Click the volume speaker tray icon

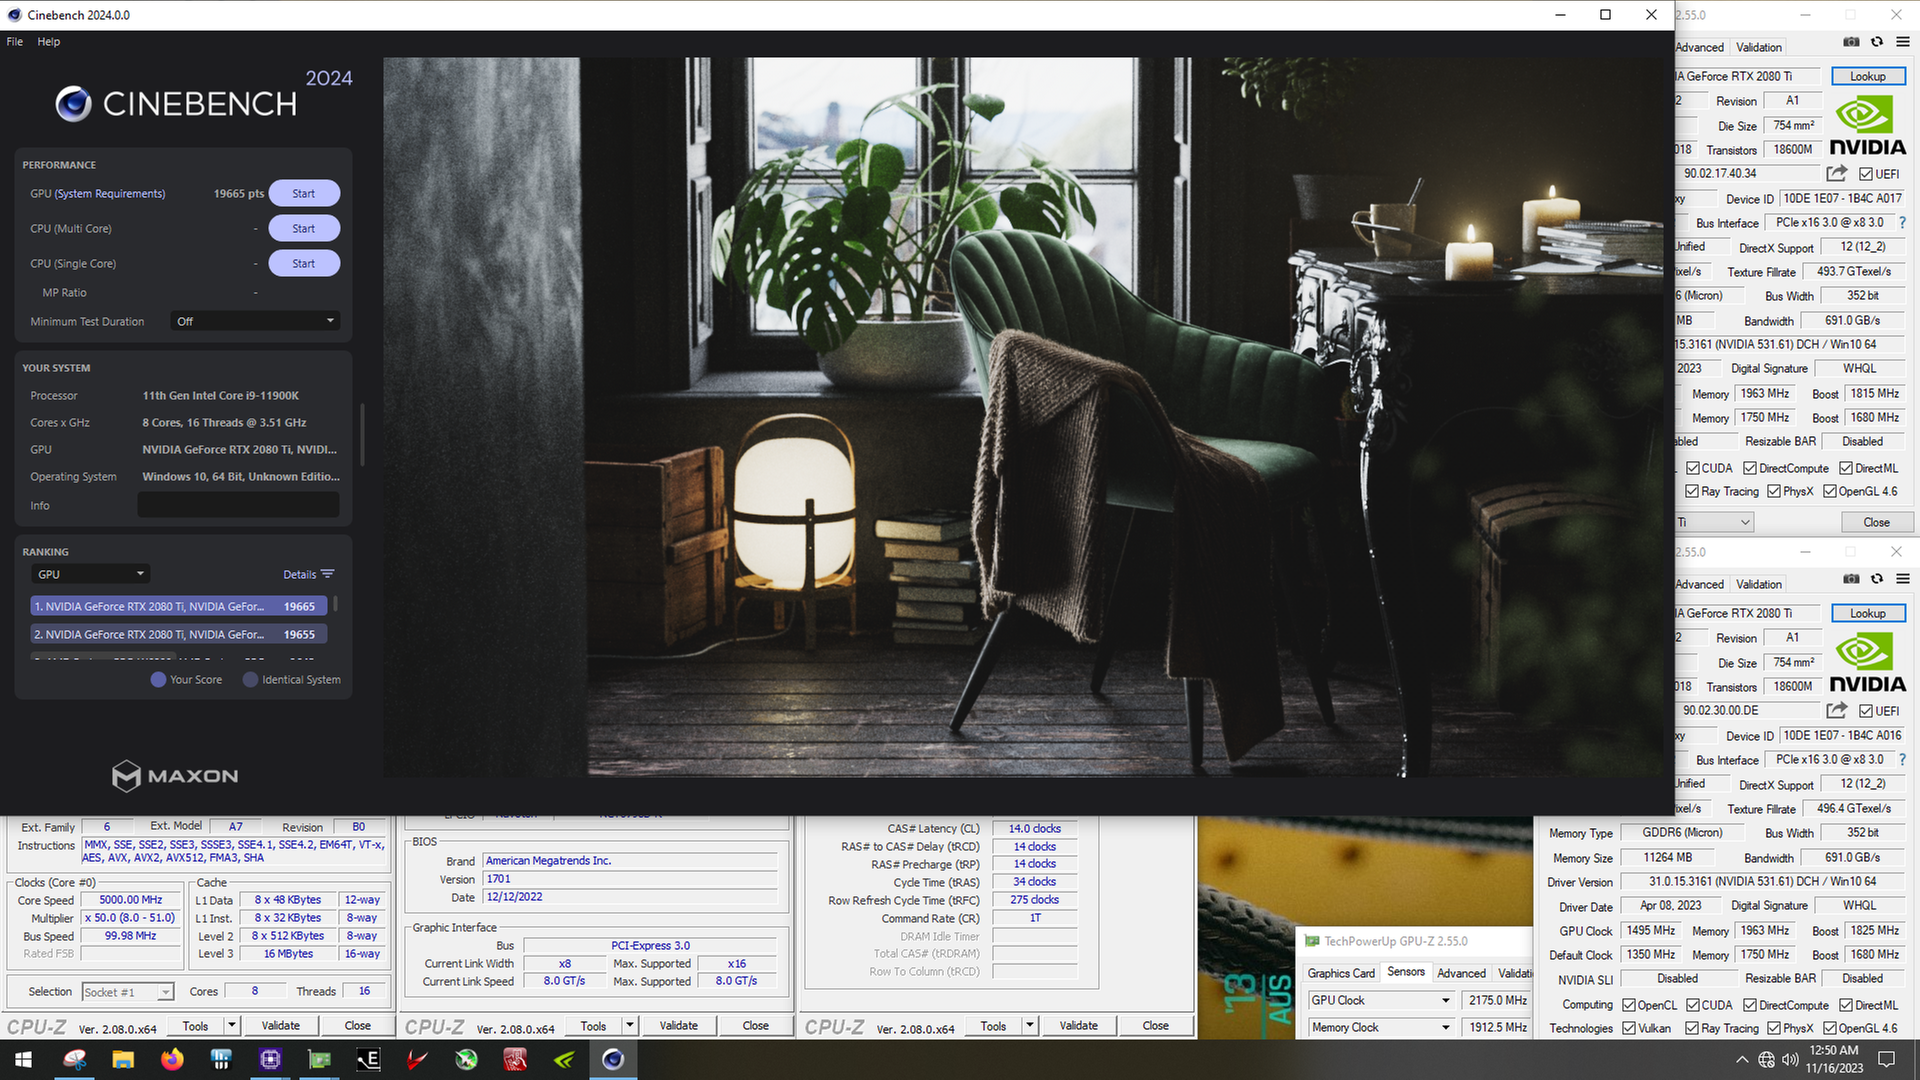coord(1790,1060)
